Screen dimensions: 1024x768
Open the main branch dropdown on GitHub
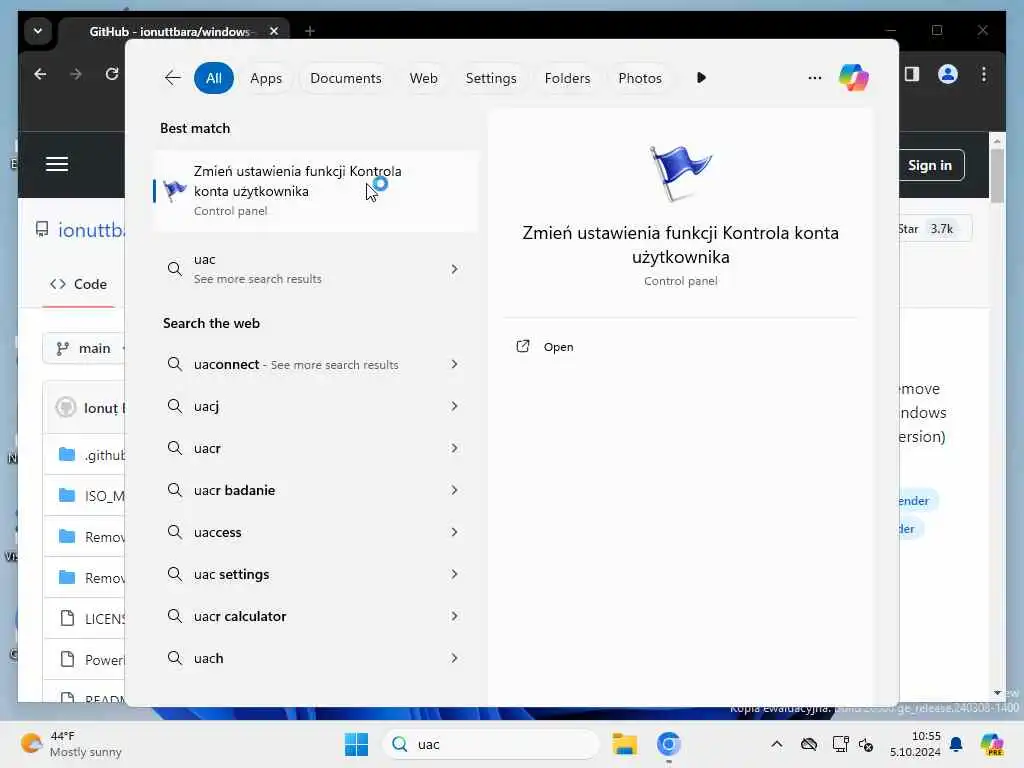coord(85,348)
